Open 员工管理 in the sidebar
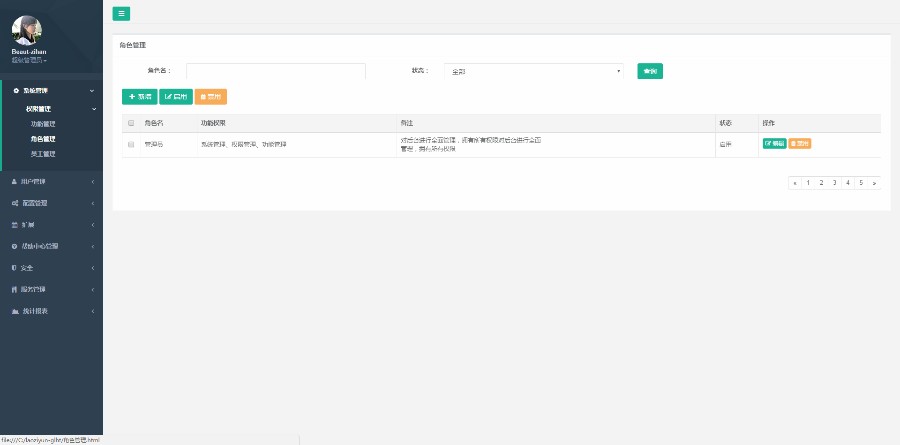Screen dimensions: 900x445 tap(43, 154)
